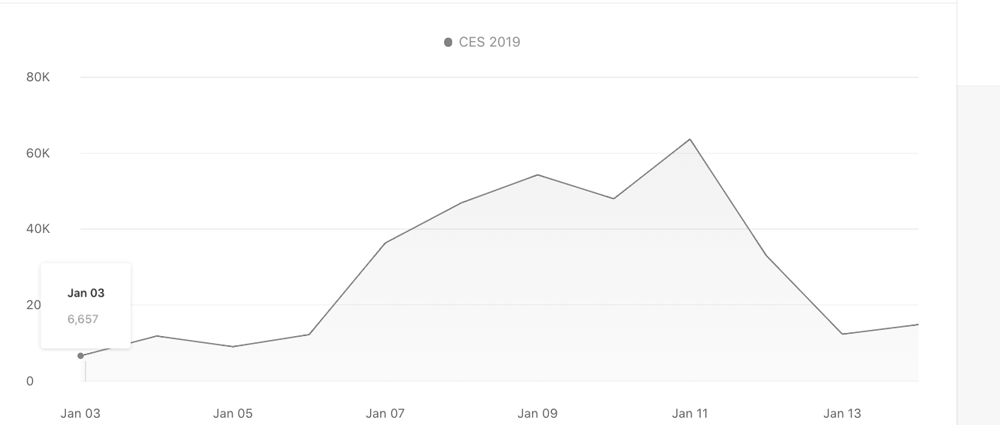Viewport: 1000px width, 425px height.
Task: Select the highlighted Jan 03 data point marker
Action: point(80,356)
